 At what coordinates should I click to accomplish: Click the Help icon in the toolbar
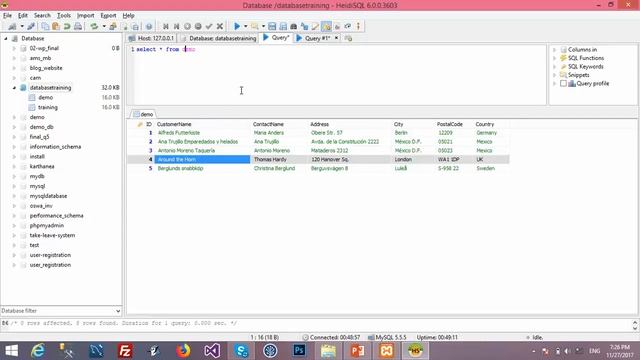click(x=149, y=26)
